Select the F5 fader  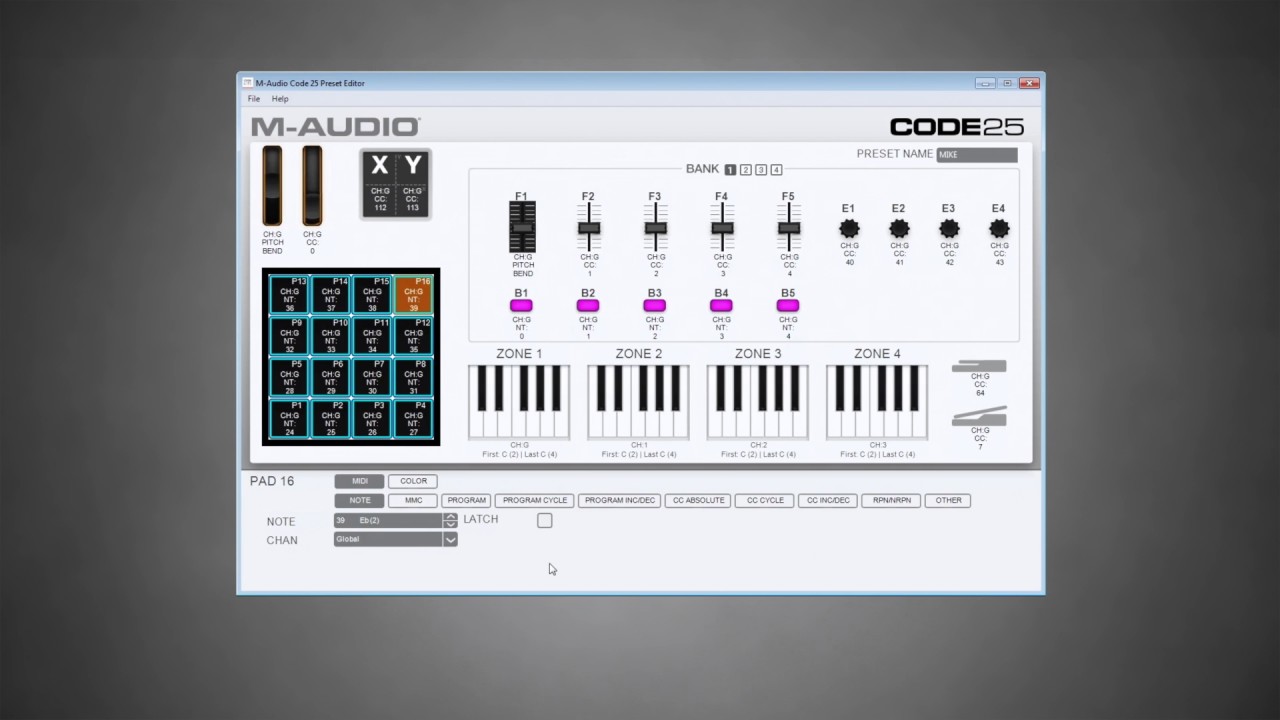pos(788,227)
